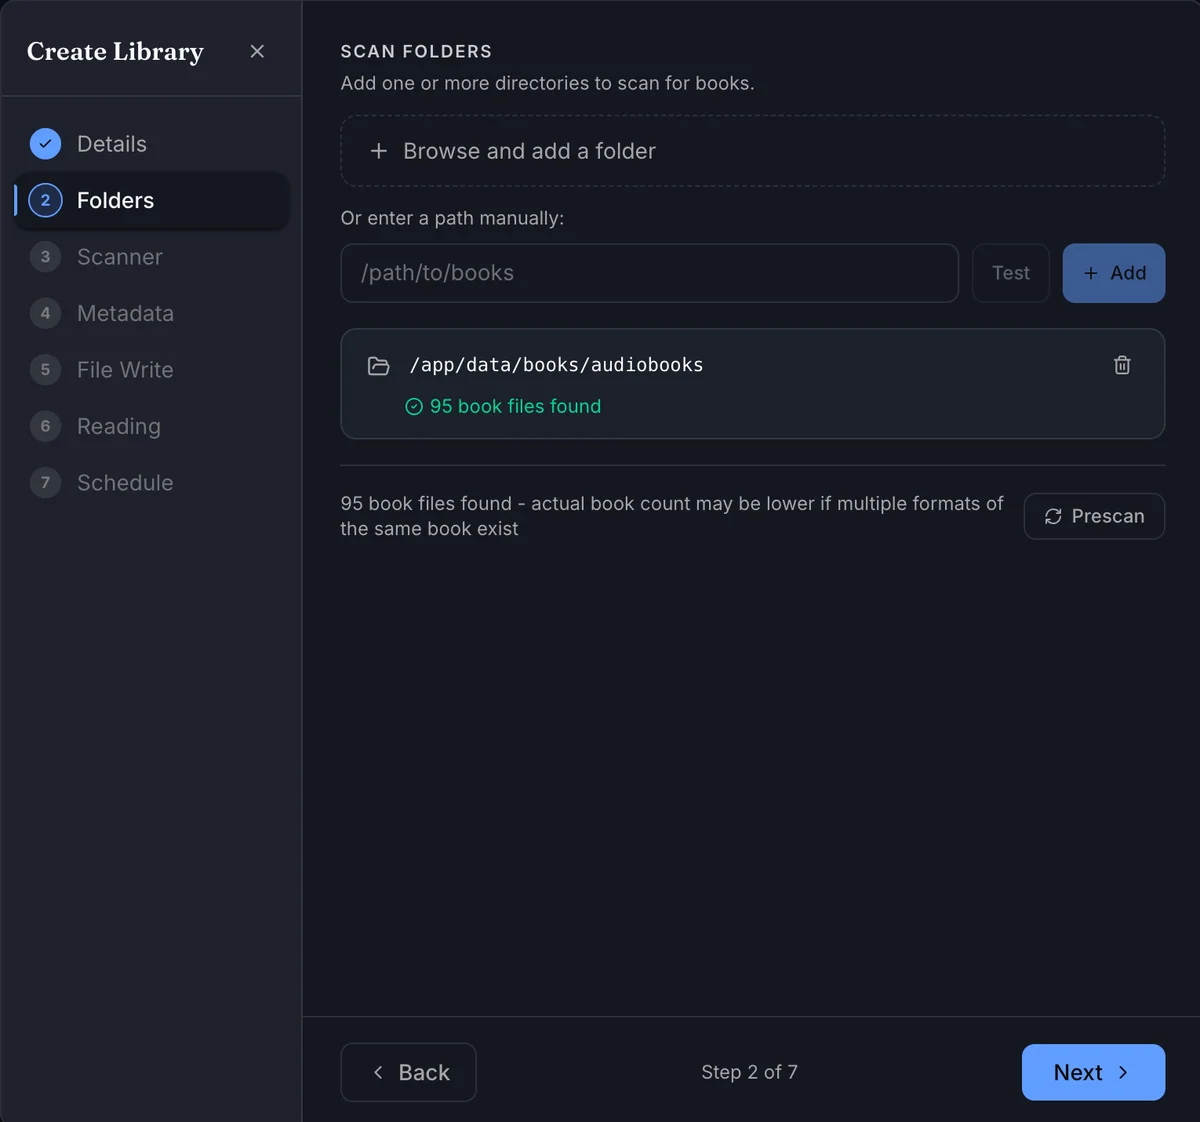The height and width of the screenshot is (1122, 1200).
Task: Open the Schedule step
Action: (x=151, y=483)
